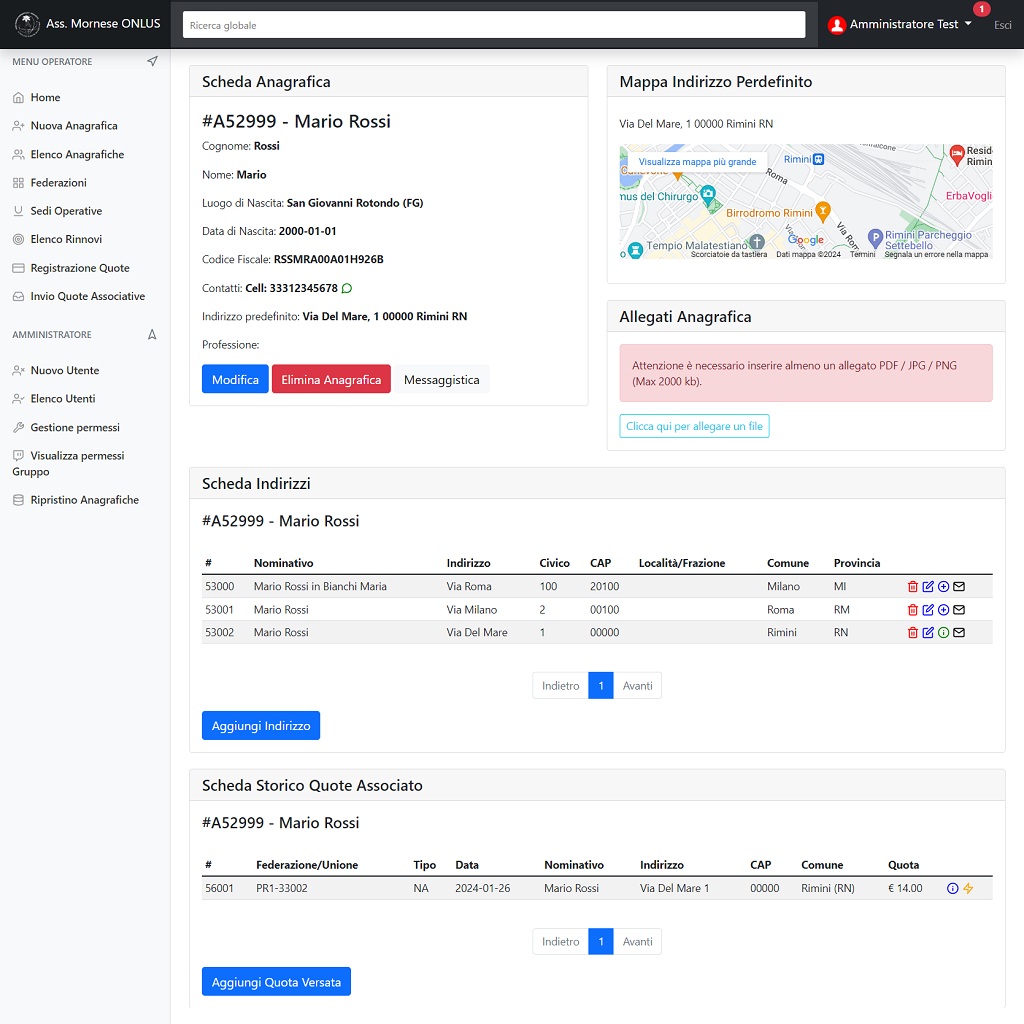The image size is (1024, 1024).
Task: Open Elenco Anagrafiche in sidebar
Action: point(77,155)
